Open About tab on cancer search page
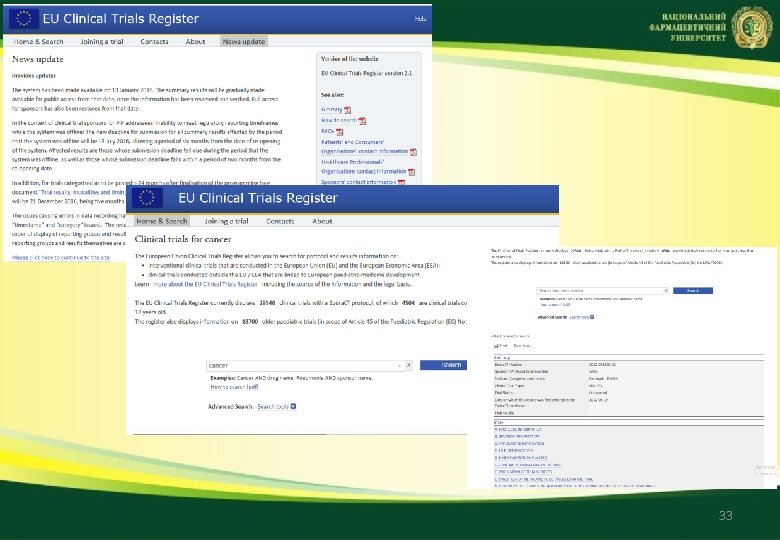 [x=322, y=221]
